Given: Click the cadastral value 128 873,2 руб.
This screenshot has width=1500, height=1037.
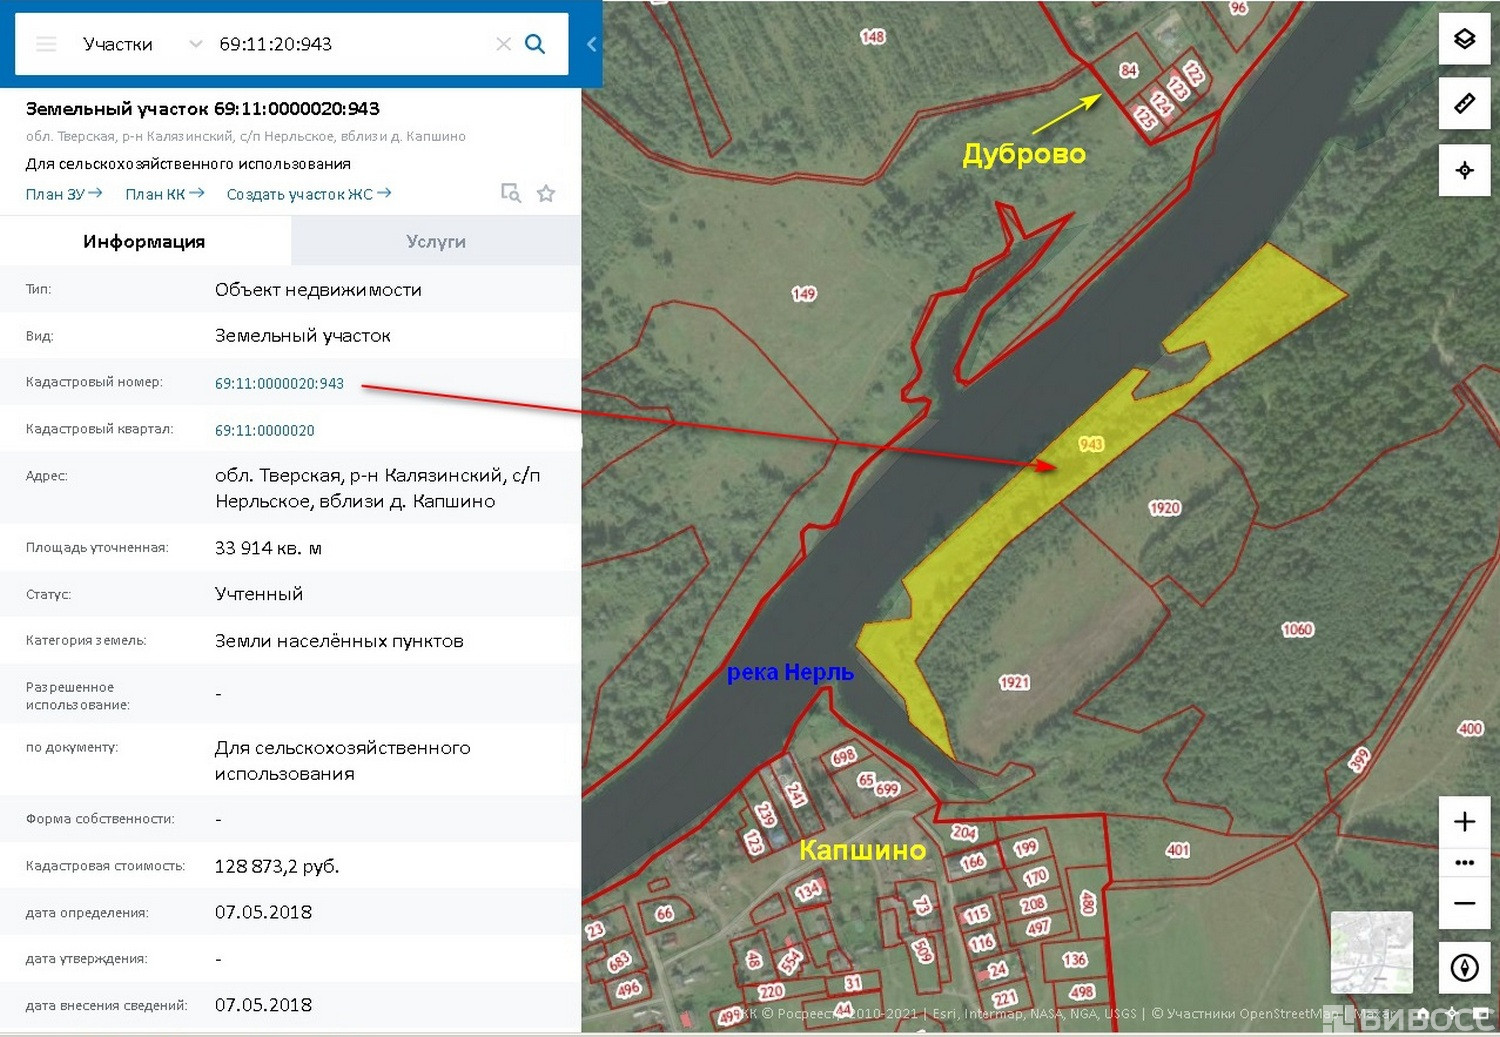Looking at the screenshot, I should [x=277, y=866].
